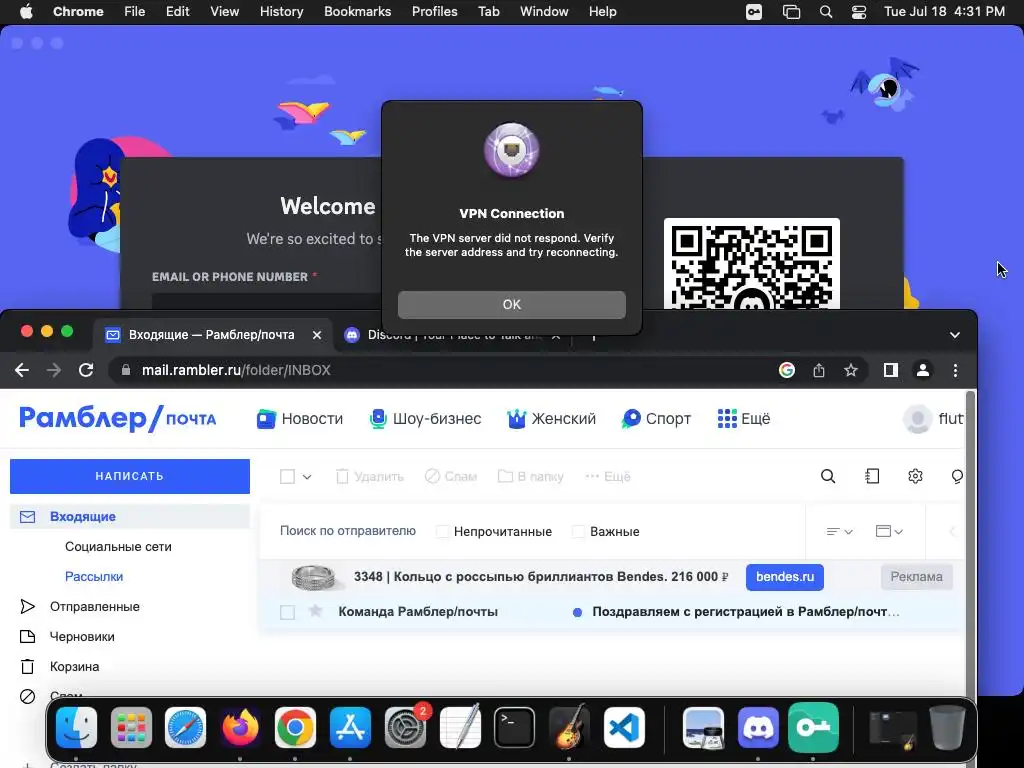The height and width of the screenshot is (768, 1024).
Task: Open Черновики drafts folder
Action: click(82, 637)
